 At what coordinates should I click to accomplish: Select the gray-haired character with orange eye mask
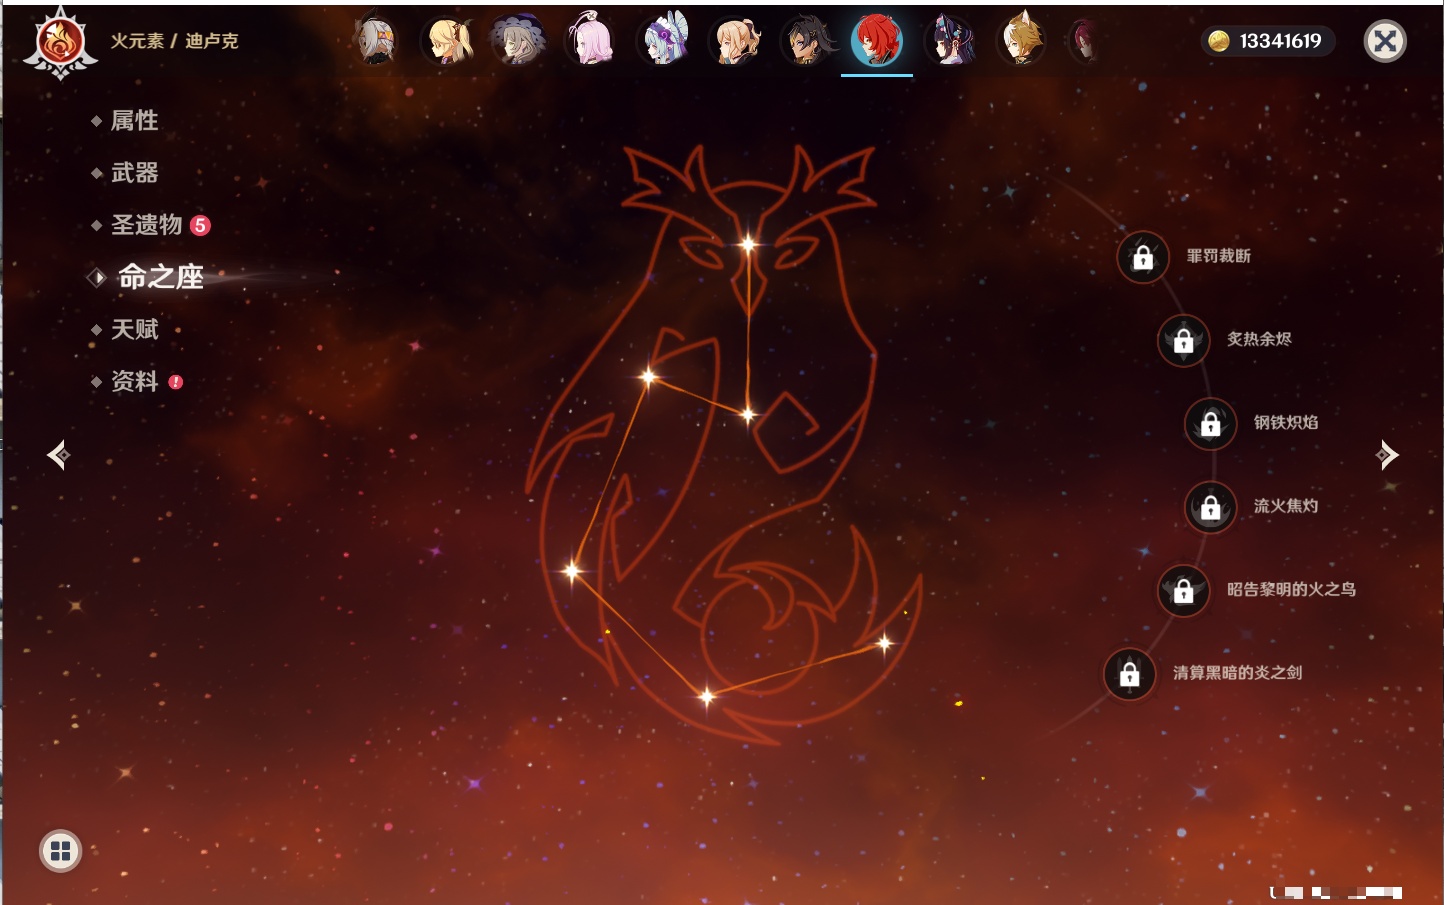tap(376, 41)
